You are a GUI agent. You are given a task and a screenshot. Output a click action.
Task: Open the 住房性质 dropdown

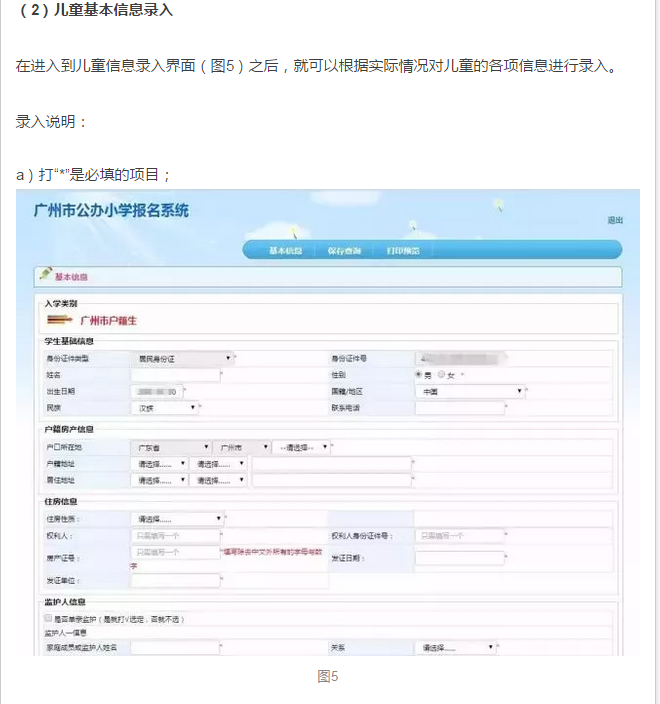[176, 519]
